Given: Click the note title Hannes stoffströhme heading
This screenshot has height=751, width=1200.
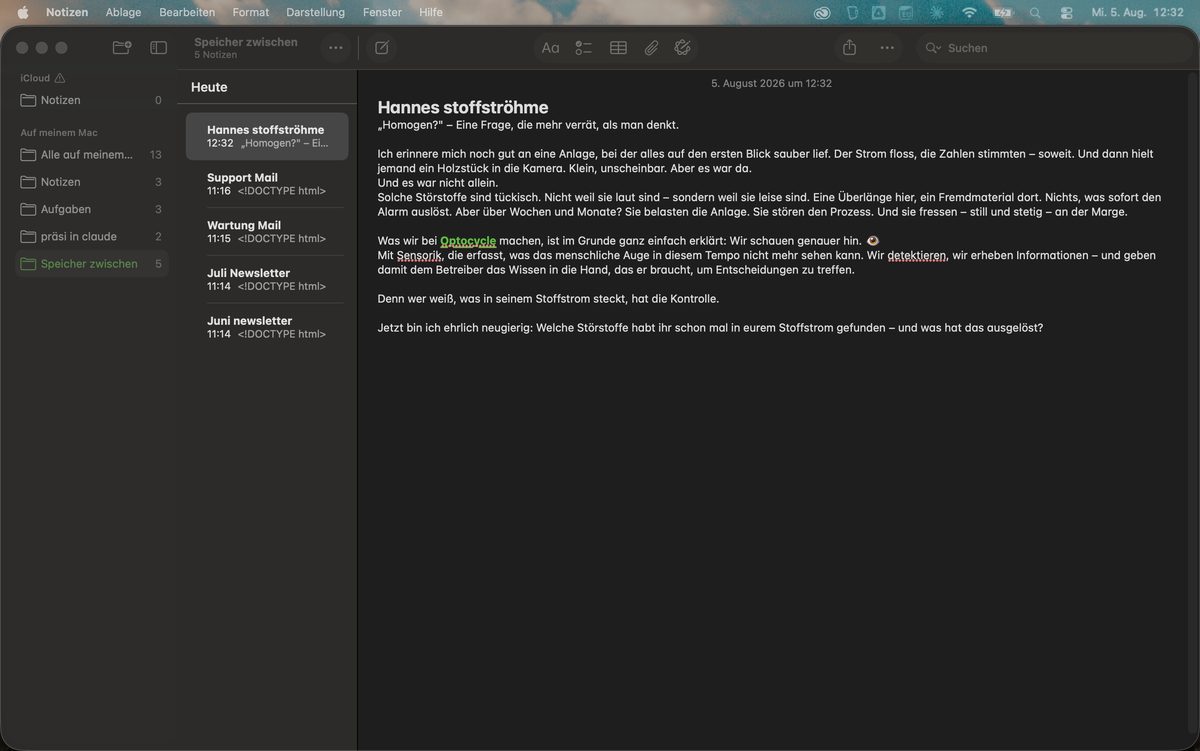Looking at the screenshot, I should click(463, 107).
